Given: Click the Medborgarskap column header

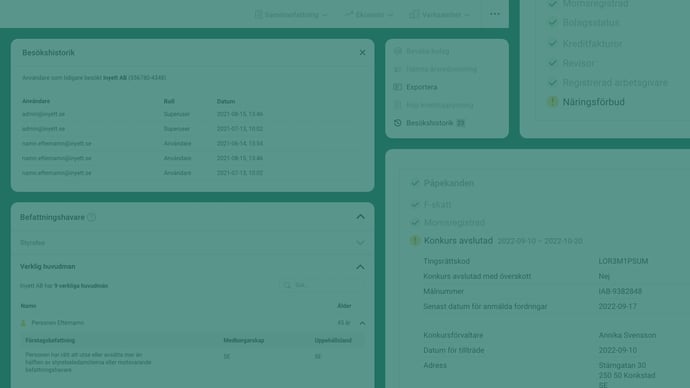Looking at the screenshot, I should (x=243, y=340).
